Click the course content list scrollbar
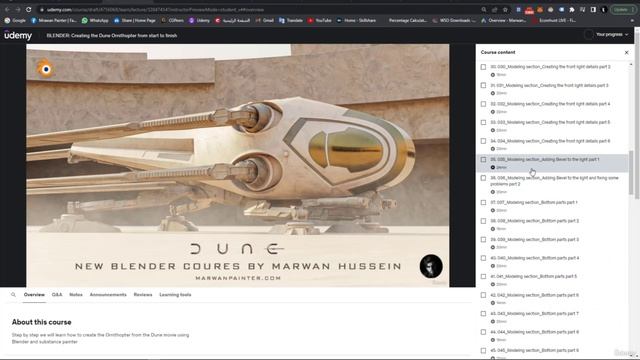 click(x=631, y=173)
